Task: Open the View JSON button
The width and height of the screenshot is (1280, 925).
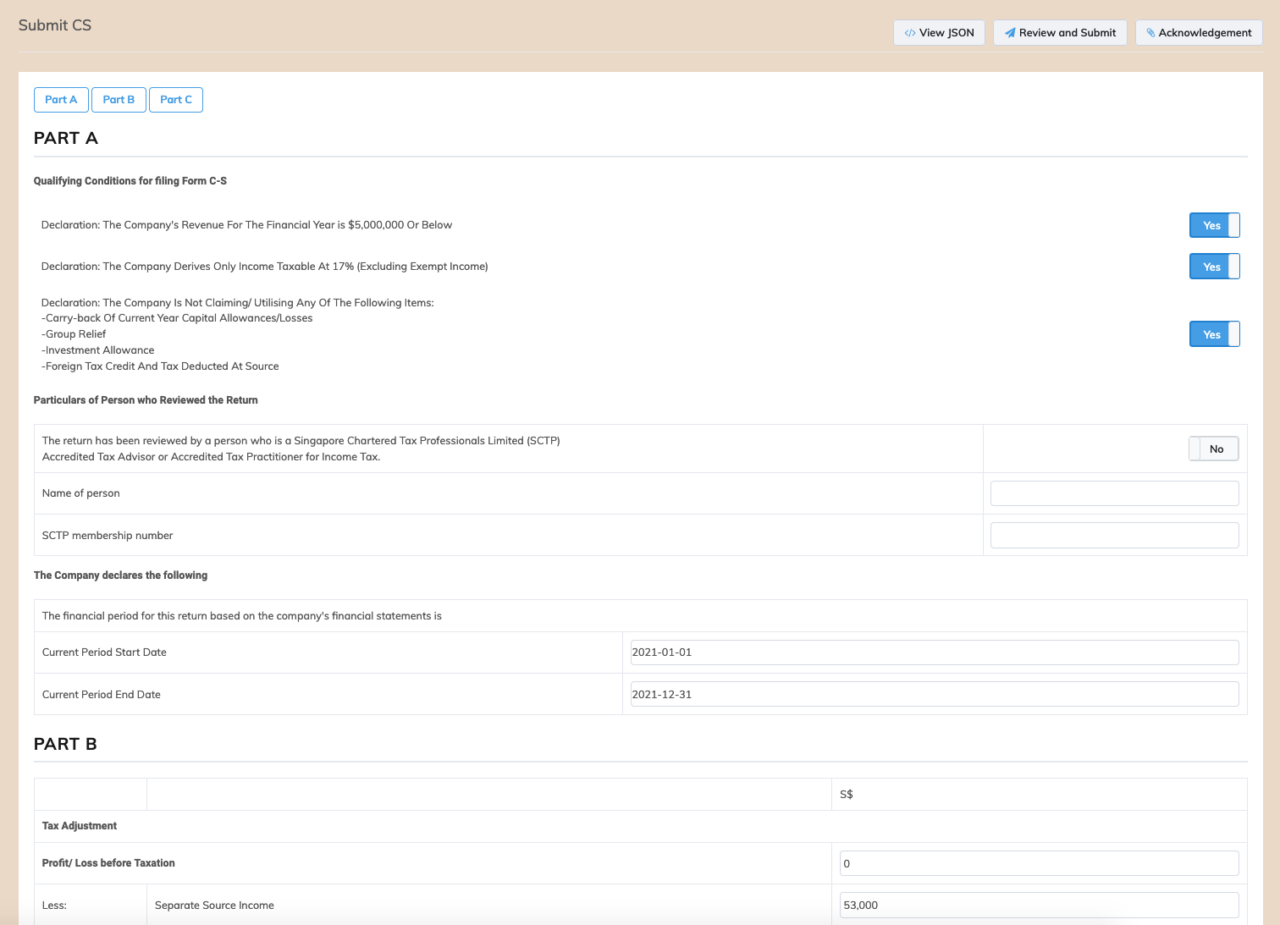Action: click(x=939, y=33)
